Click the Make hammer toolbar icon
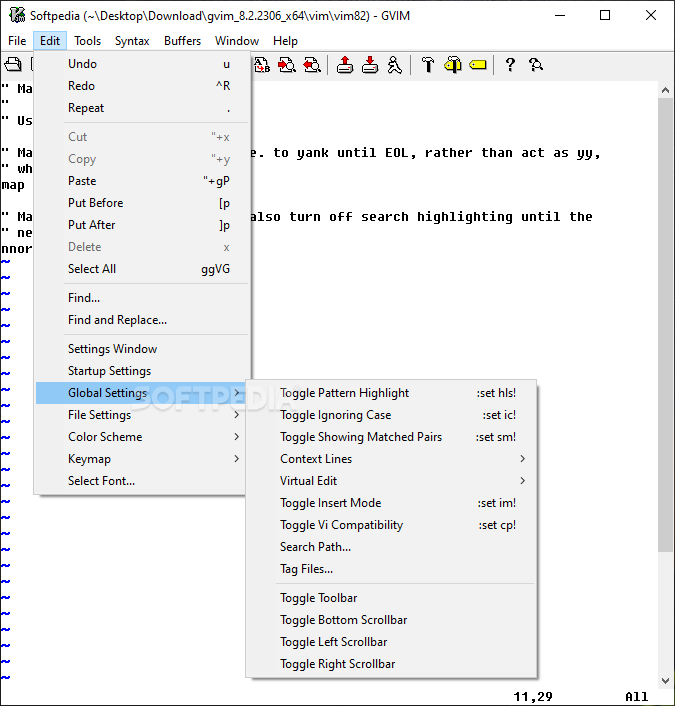The image size is (675, 706). click(x=428, y=65)
